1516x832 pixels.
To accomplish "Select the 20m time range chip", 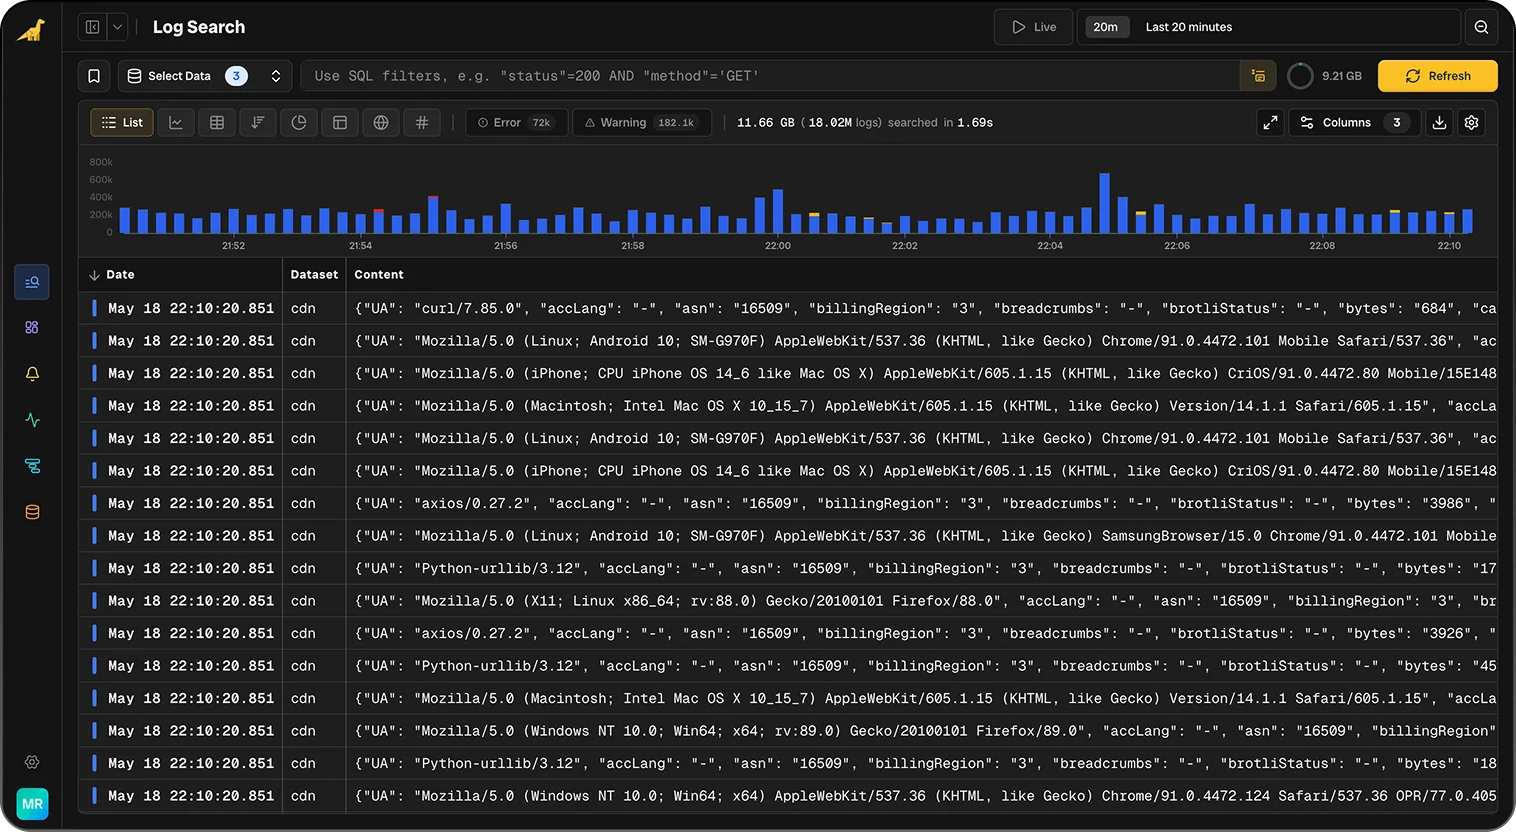I will tap(1105, 27).
